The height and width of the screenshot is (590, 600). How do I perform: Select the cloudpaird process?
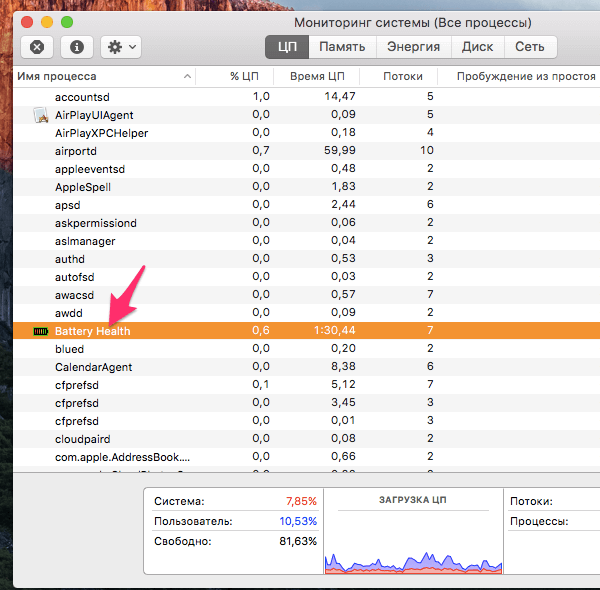pos(83,439)
